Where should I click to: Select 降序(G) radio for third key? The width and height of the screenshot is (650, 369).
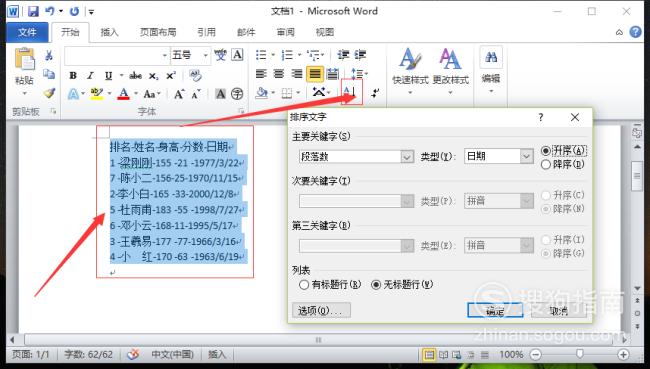click(x=546, y=253)
